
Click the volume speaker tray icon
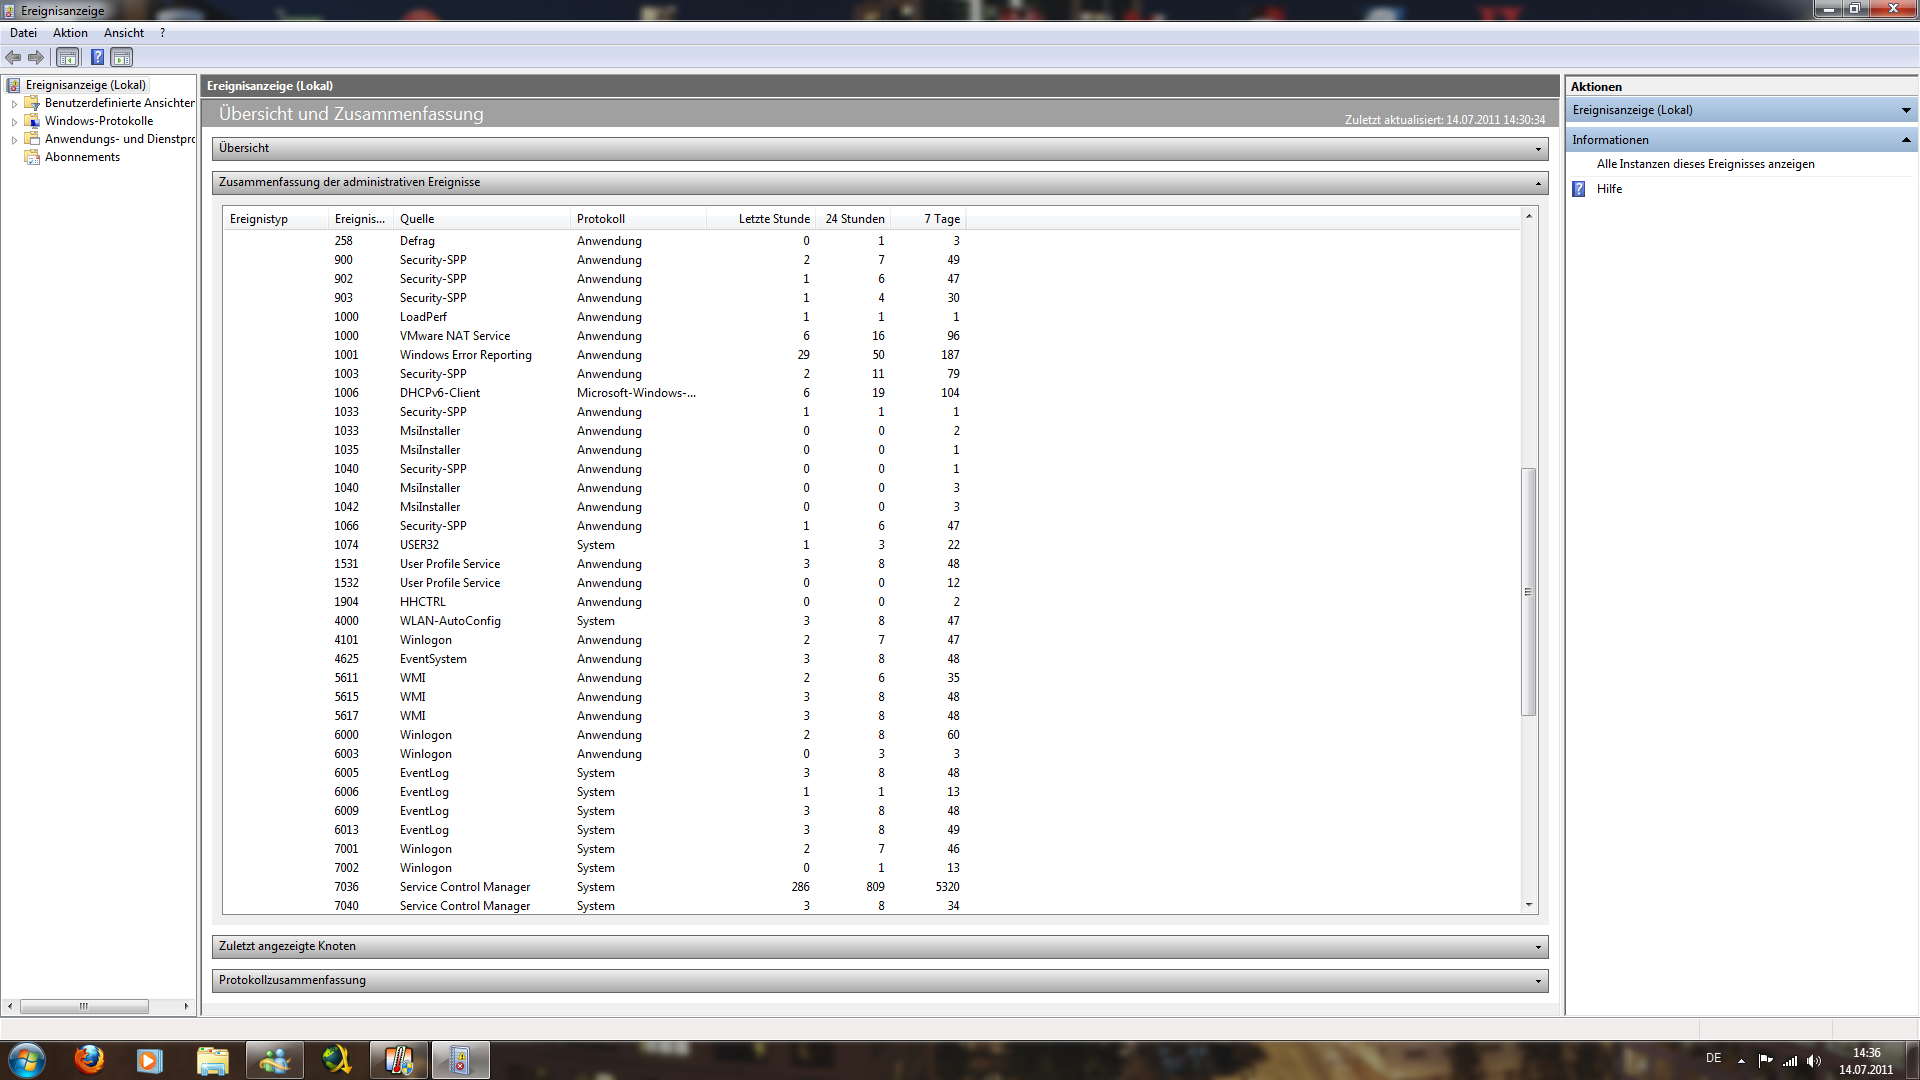point(1814,1061)
